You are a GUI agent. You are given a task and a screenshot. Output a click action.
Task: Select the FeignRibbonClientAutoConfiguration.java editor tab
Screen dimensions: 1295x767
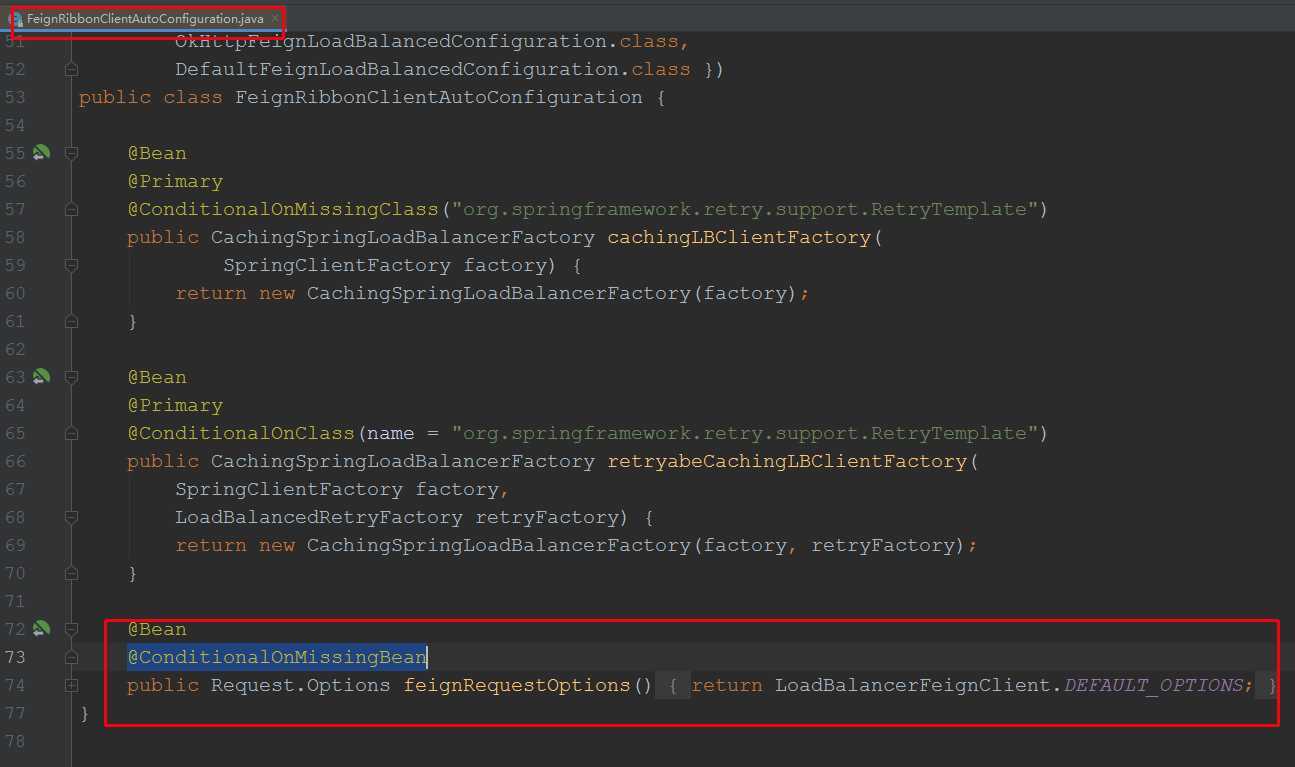[x=145, y=19]
